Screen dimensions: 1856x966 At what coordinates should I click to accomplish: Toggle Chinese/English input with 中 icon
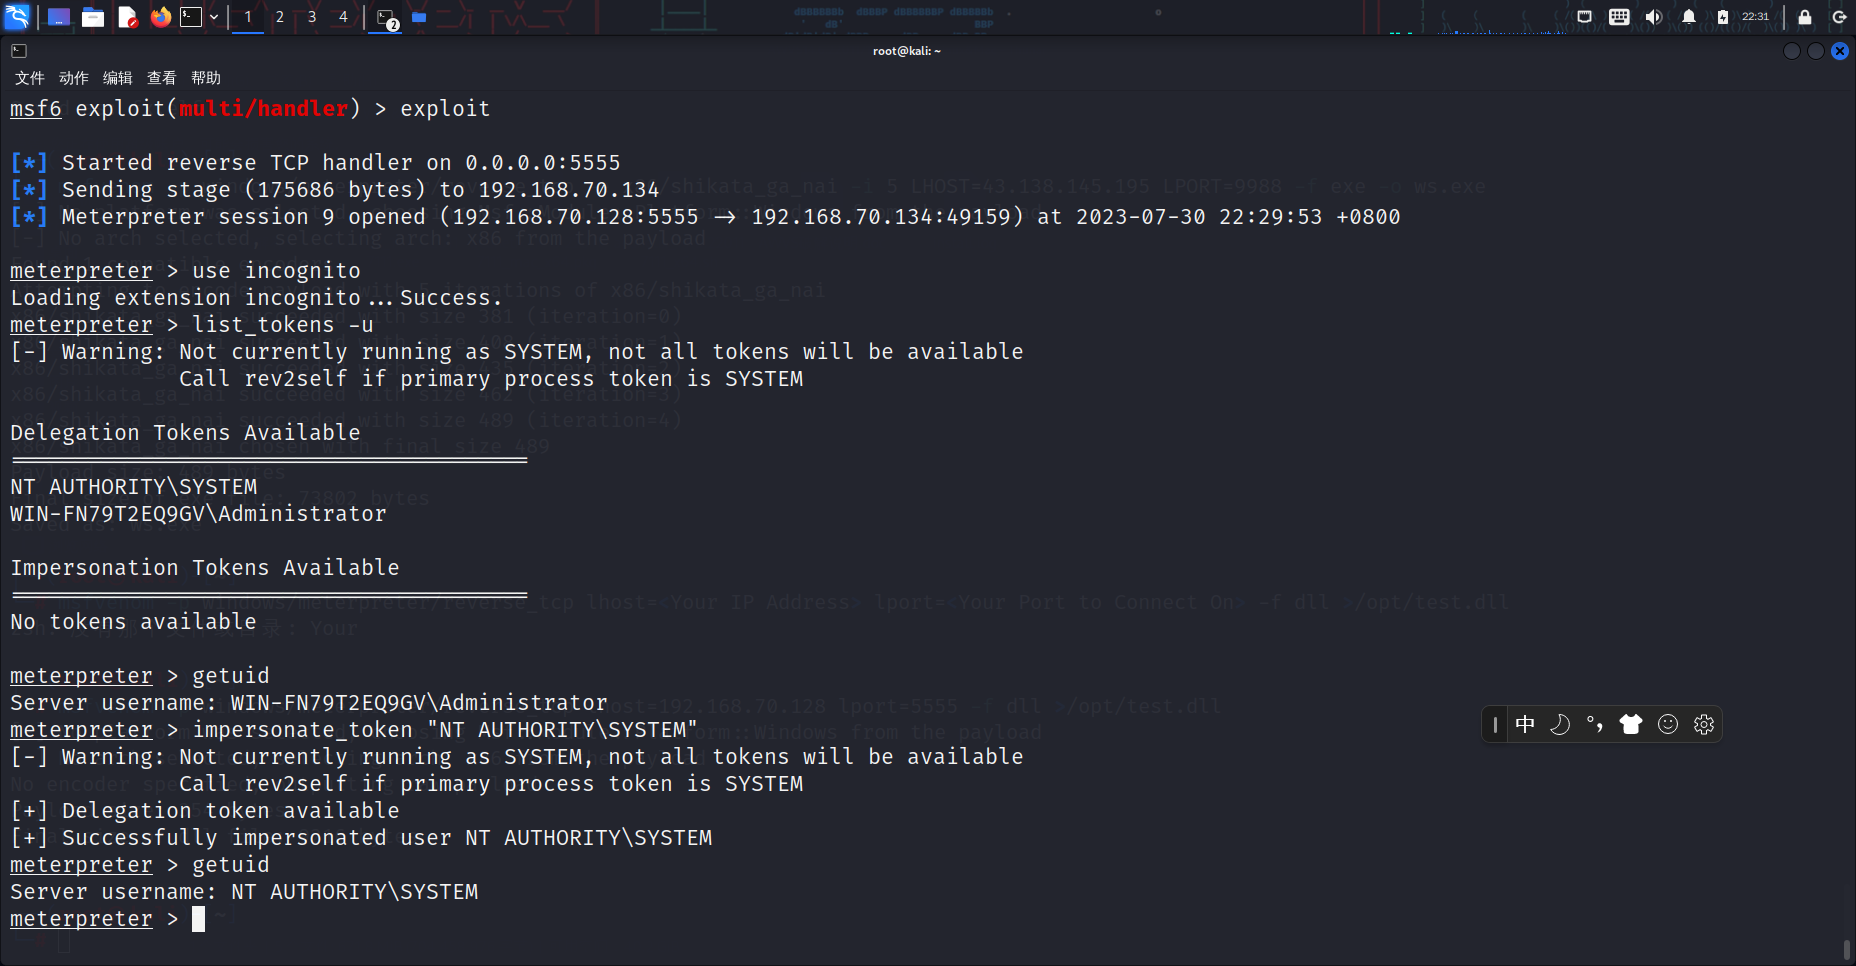coord(1525,724)
